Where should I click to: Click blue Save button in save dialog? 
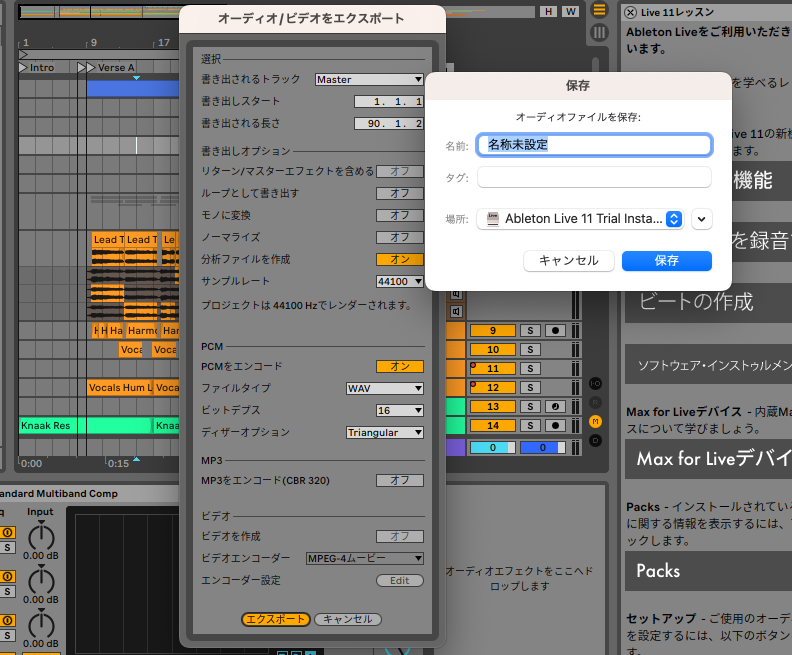pos(667,261)
